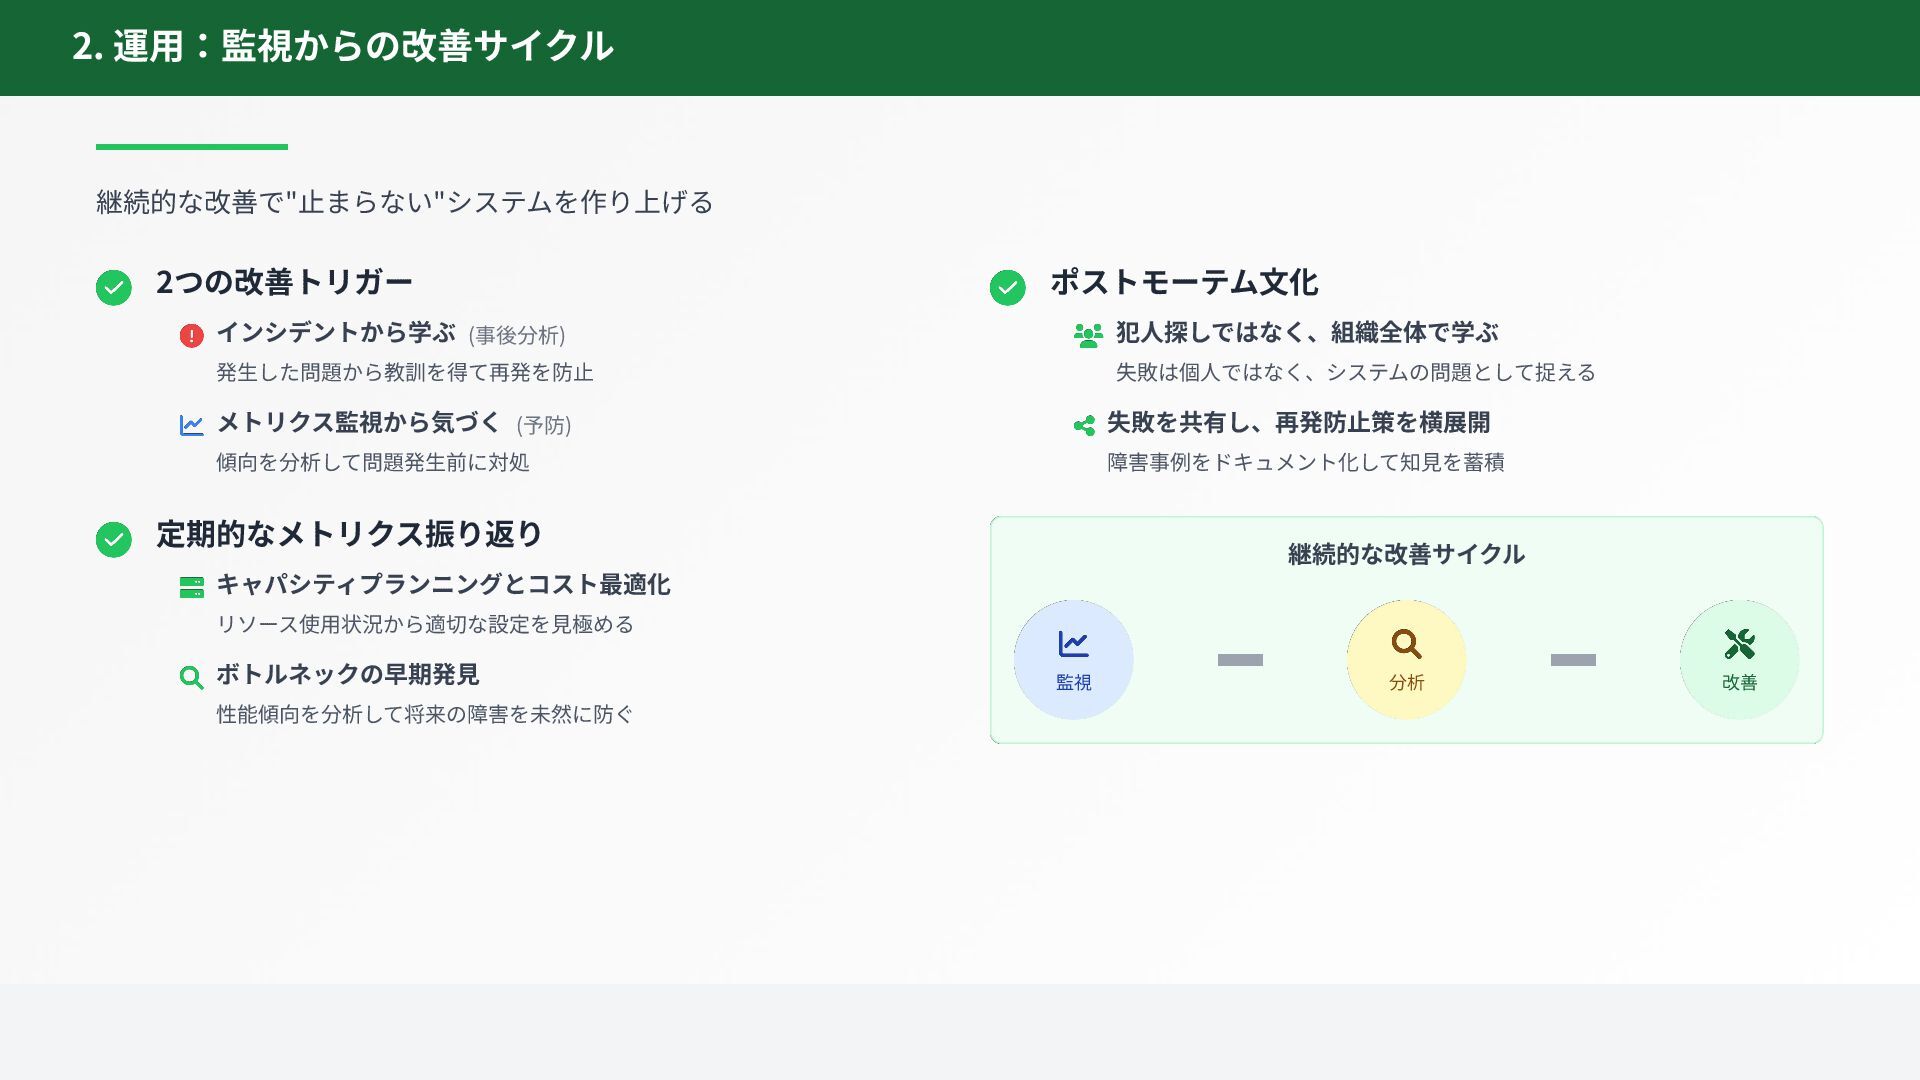The width and height of the screenshot is (1920, 1080).
Task: Click the 継続的な改善サイクル box title
Action: click(x=1405, y=554)
